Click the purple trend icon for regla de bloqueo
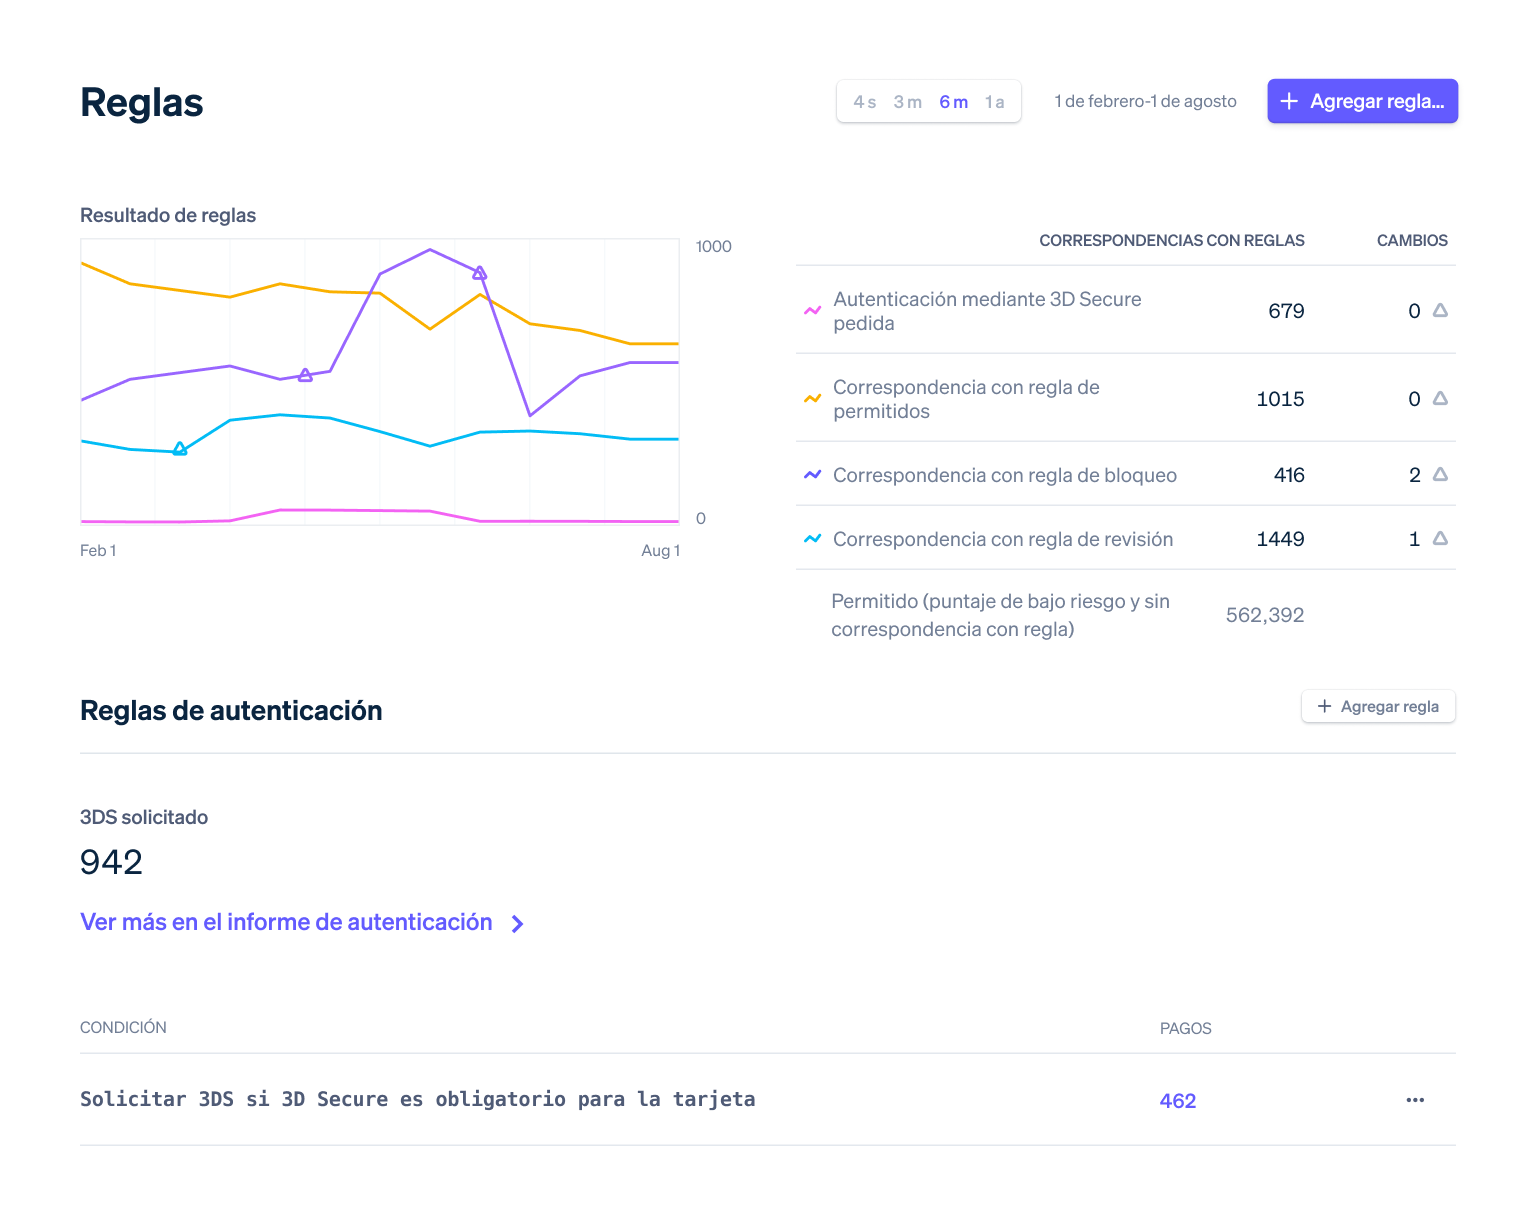The width and height of the screenshot is (1536, 1228). pos(813,475)
